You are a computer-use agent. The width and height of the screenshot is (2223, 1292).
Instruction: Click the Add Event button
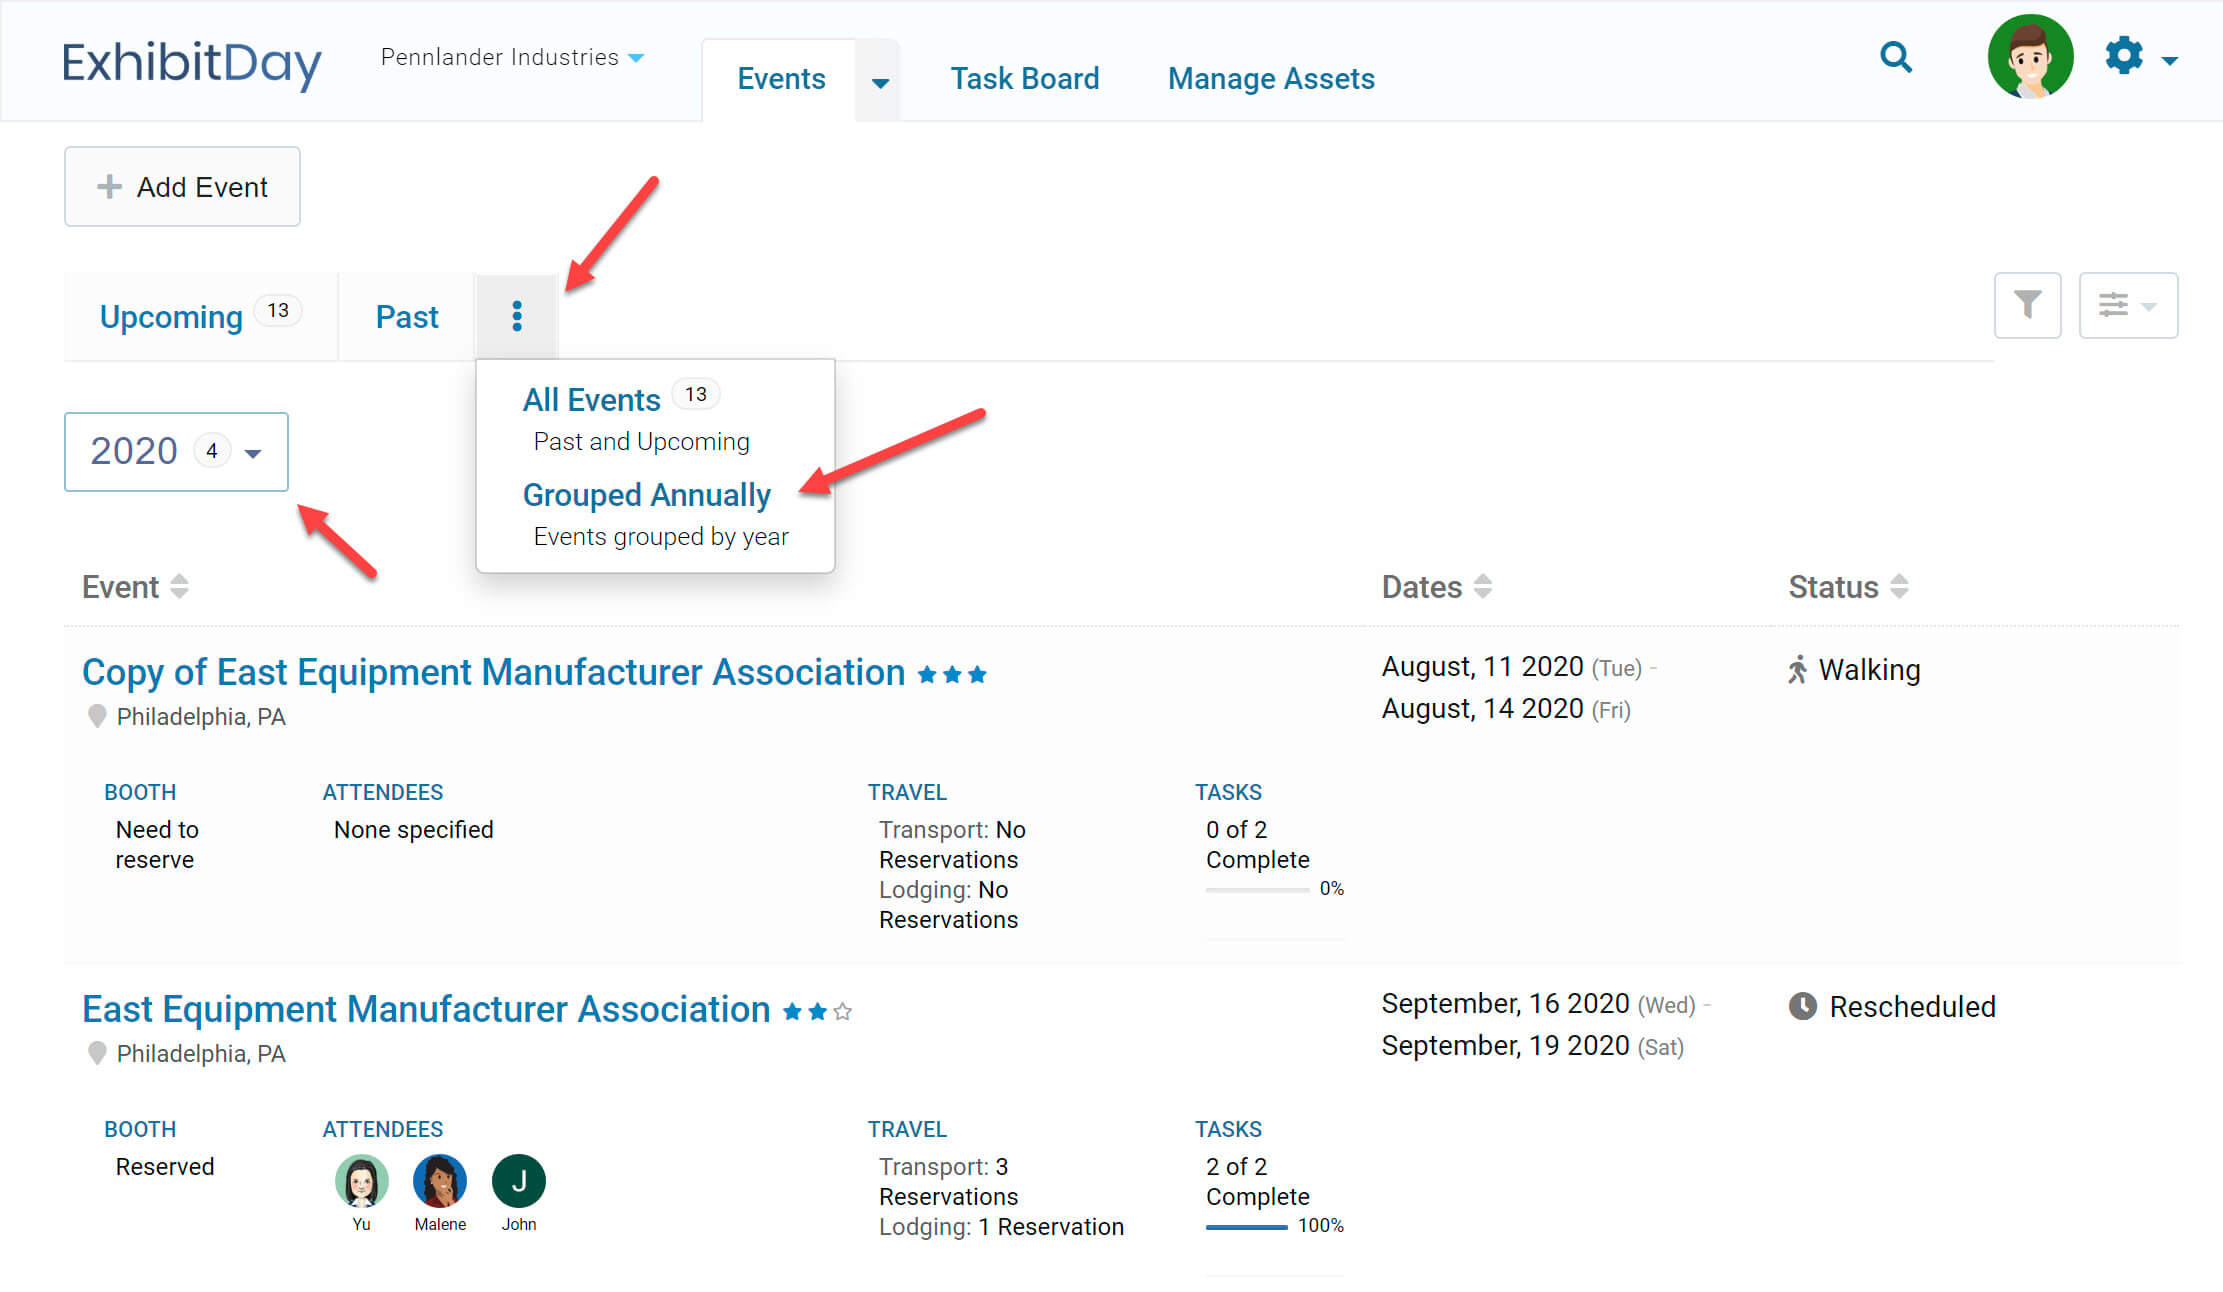tap(182, 186)
